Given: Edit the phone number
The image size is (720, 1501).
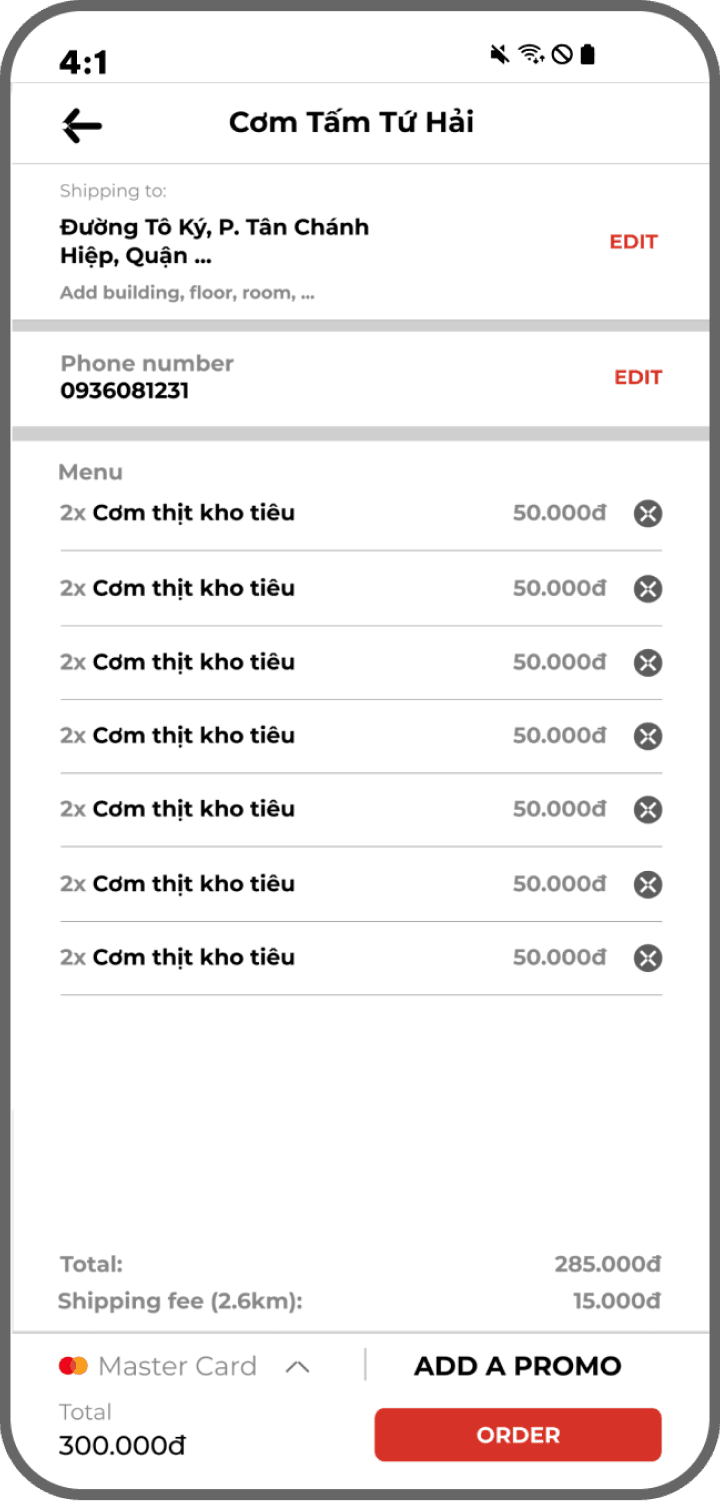Looking at the screenshot, I should tap(637, 377).
